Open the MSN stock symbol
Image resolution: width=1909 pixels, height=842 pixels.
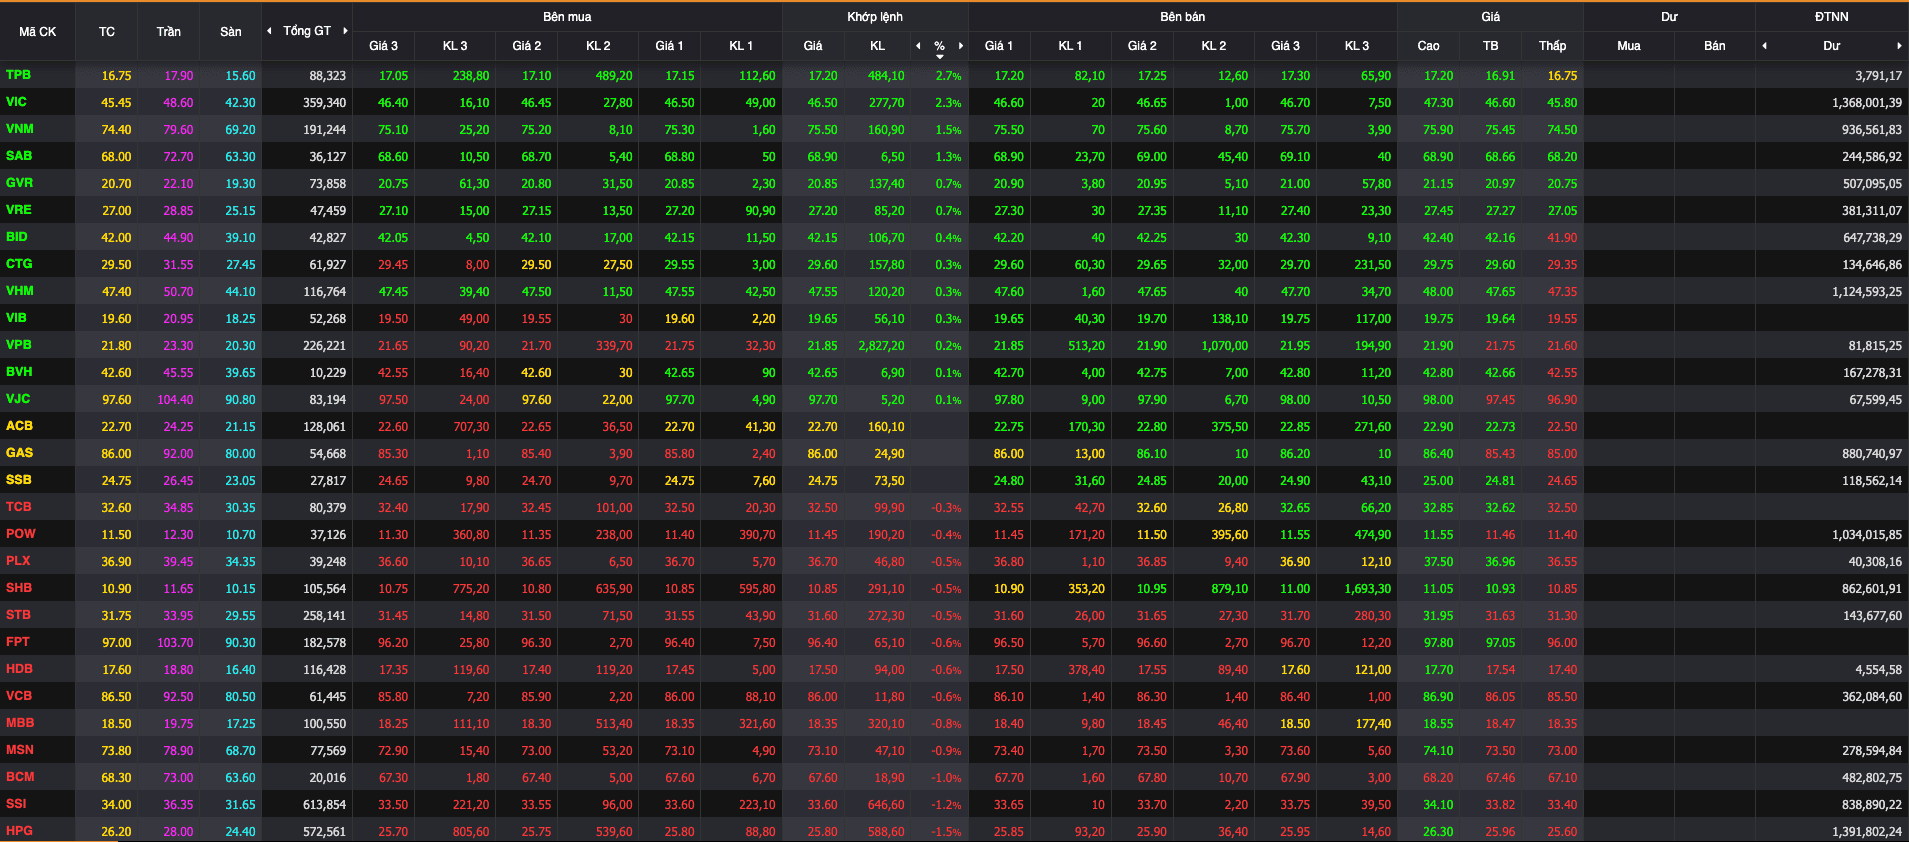click(x=19, y=750)
